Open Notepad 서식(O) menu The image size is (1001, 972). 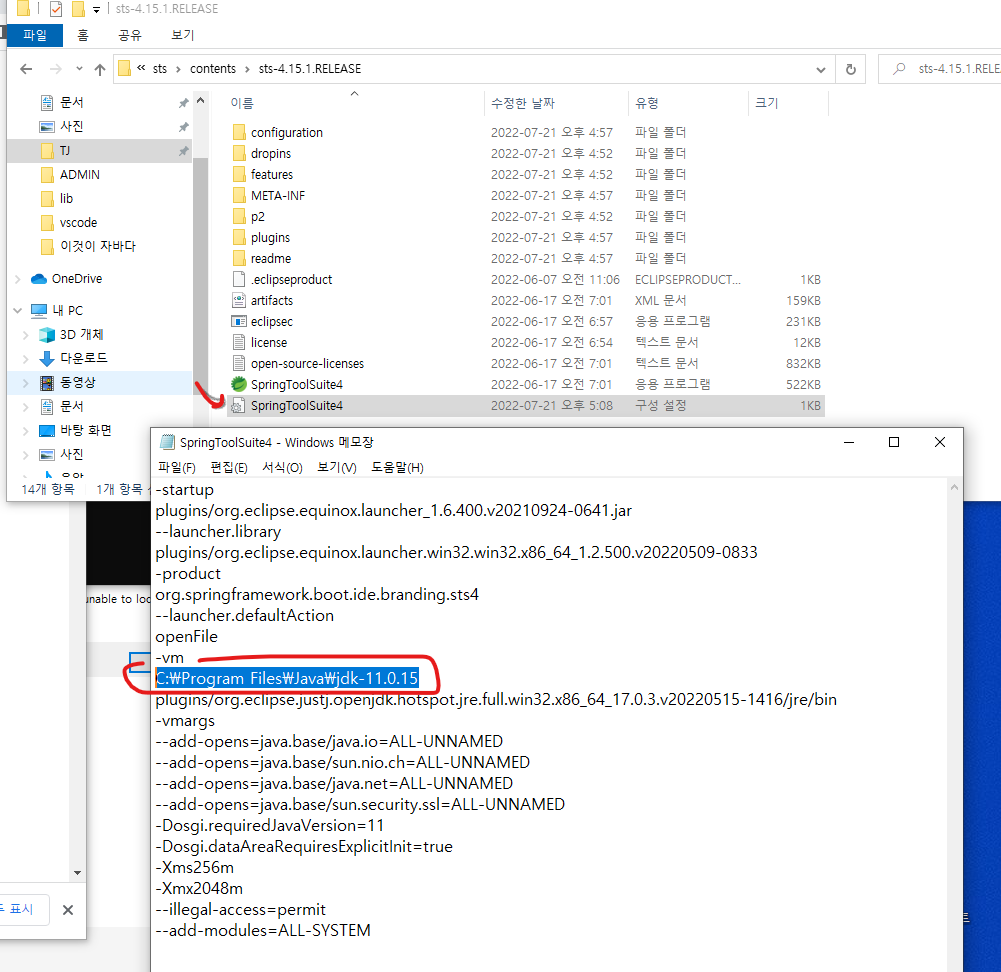[282, 468]
